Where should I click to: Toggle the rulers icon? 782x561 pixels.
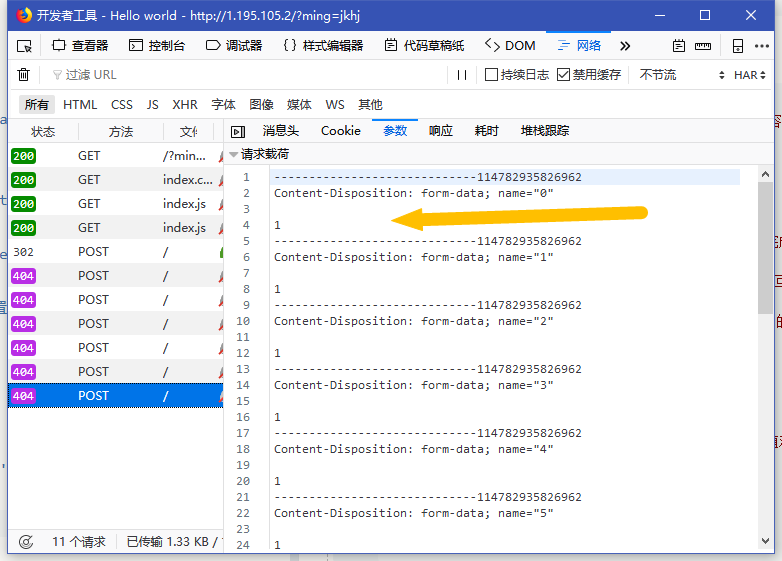point(703,46)
